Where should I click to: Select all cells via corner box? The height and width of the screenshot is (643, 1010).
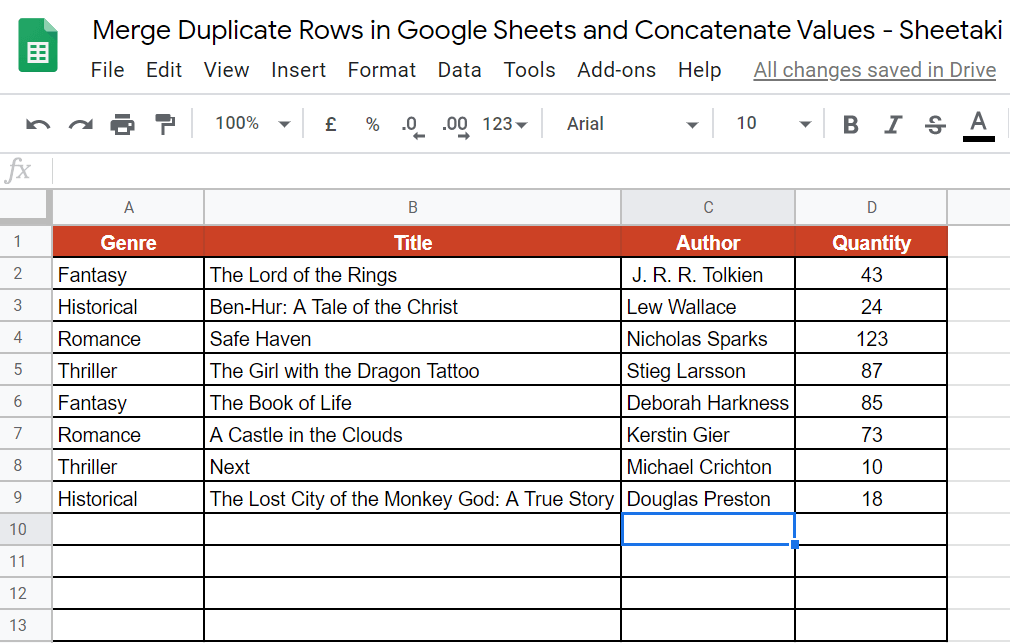coord(25,206)
